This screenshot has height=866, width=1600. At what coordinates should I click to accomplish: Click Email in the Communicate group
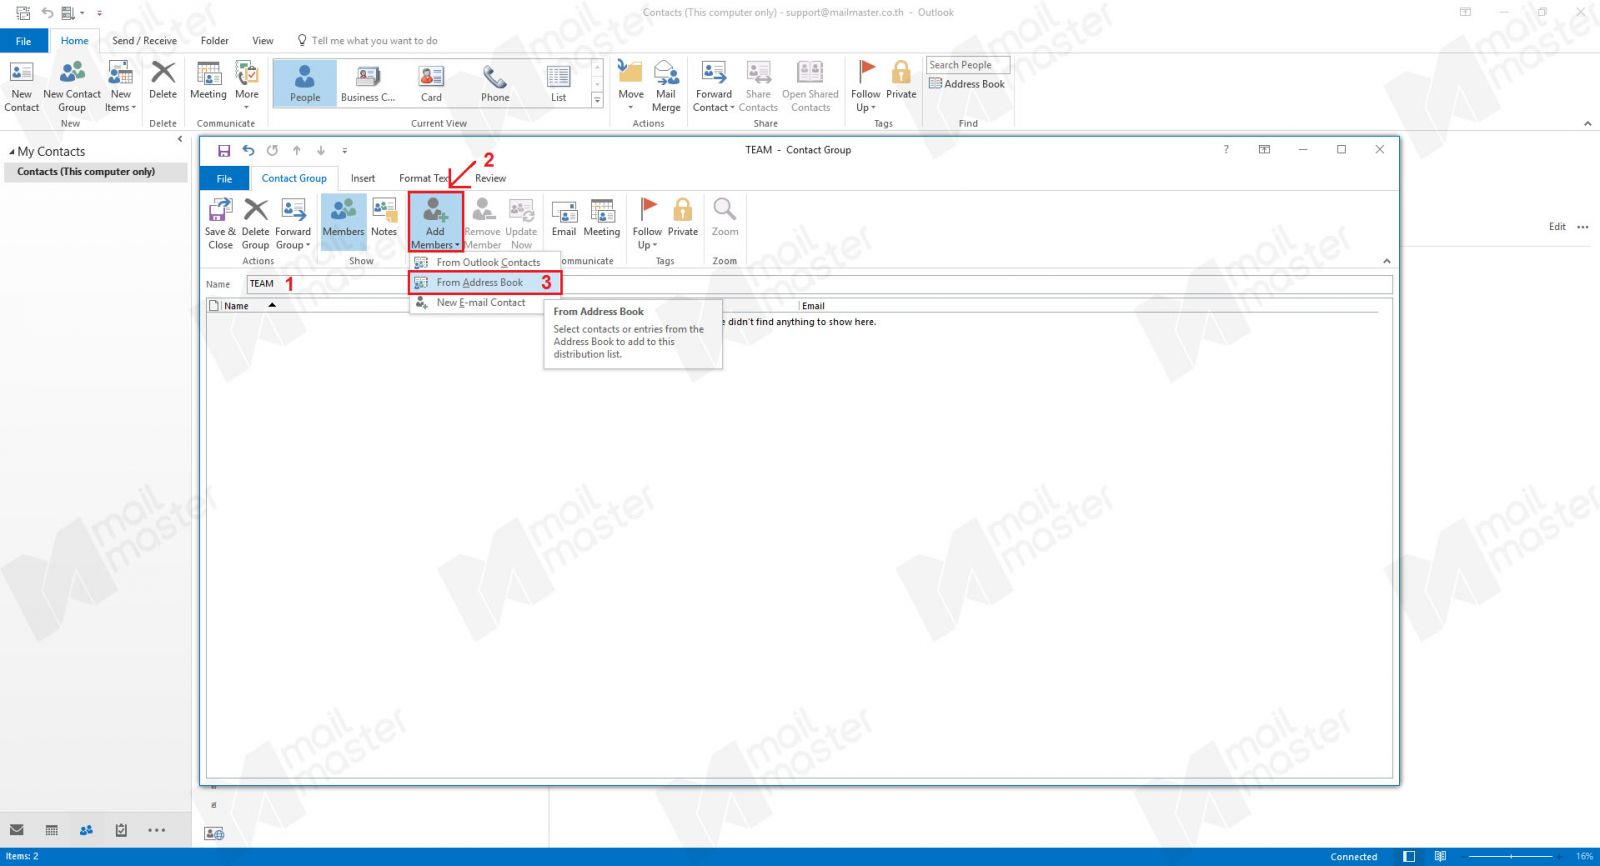[564, 218]
